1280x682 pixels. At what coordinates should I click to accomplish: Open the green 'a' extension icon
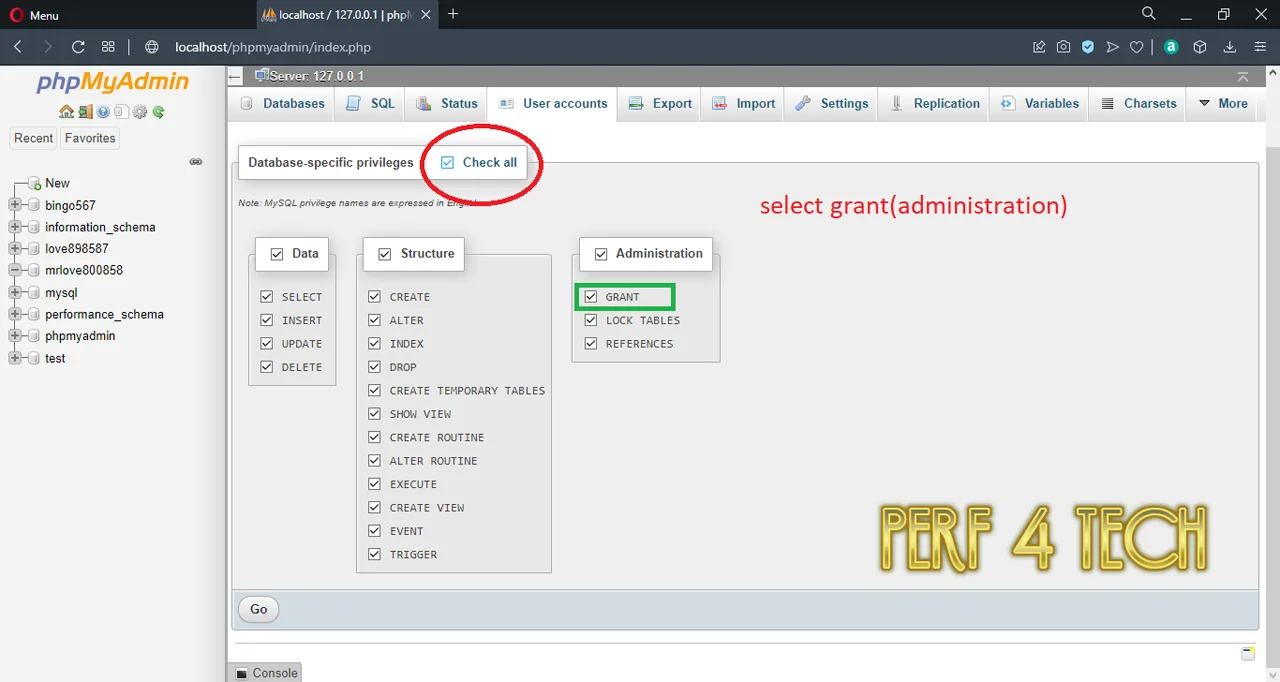tap(1171, 47)
